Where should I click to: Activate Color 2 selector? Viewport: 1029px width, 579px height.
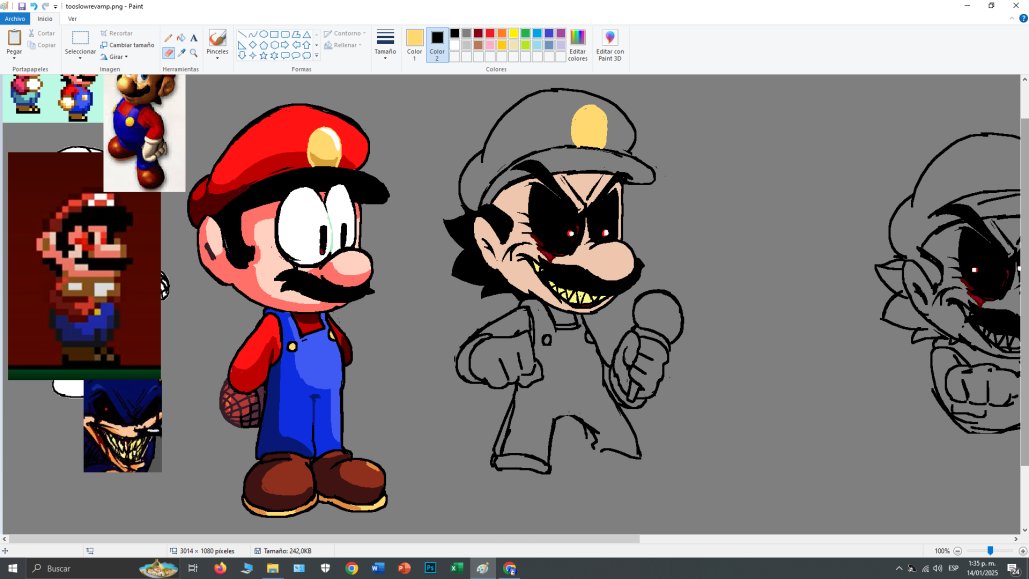(x=437, y=45)
